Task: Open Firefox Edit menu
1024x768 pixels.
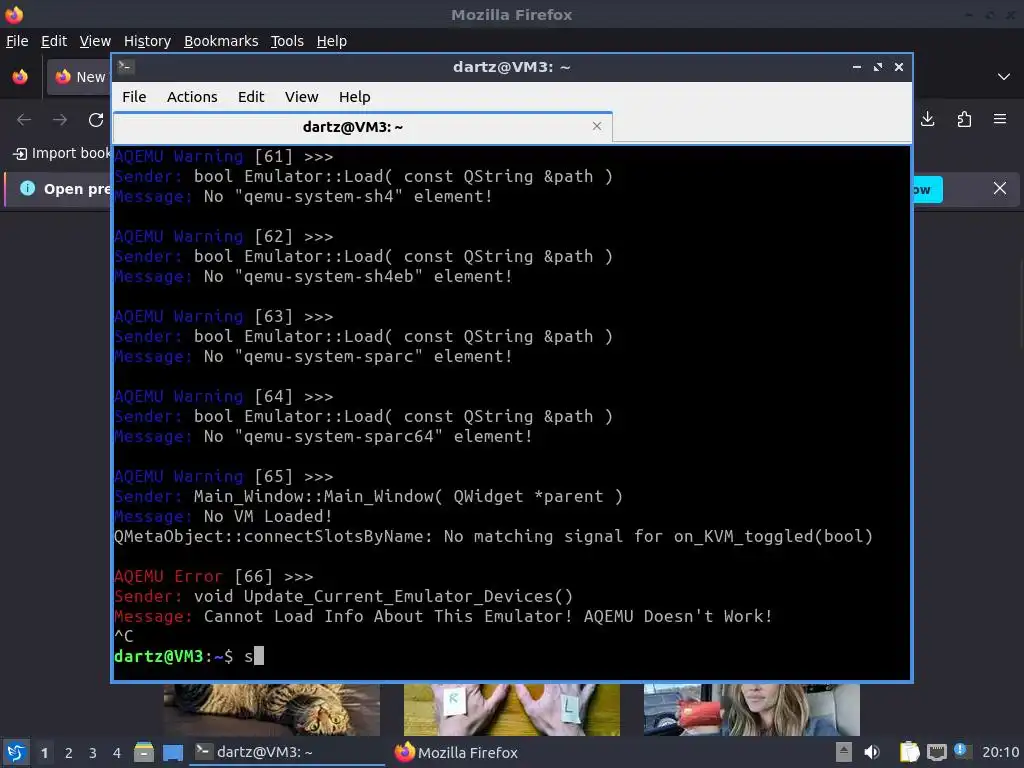Action: pyautogui.click(x=54, y=41)
